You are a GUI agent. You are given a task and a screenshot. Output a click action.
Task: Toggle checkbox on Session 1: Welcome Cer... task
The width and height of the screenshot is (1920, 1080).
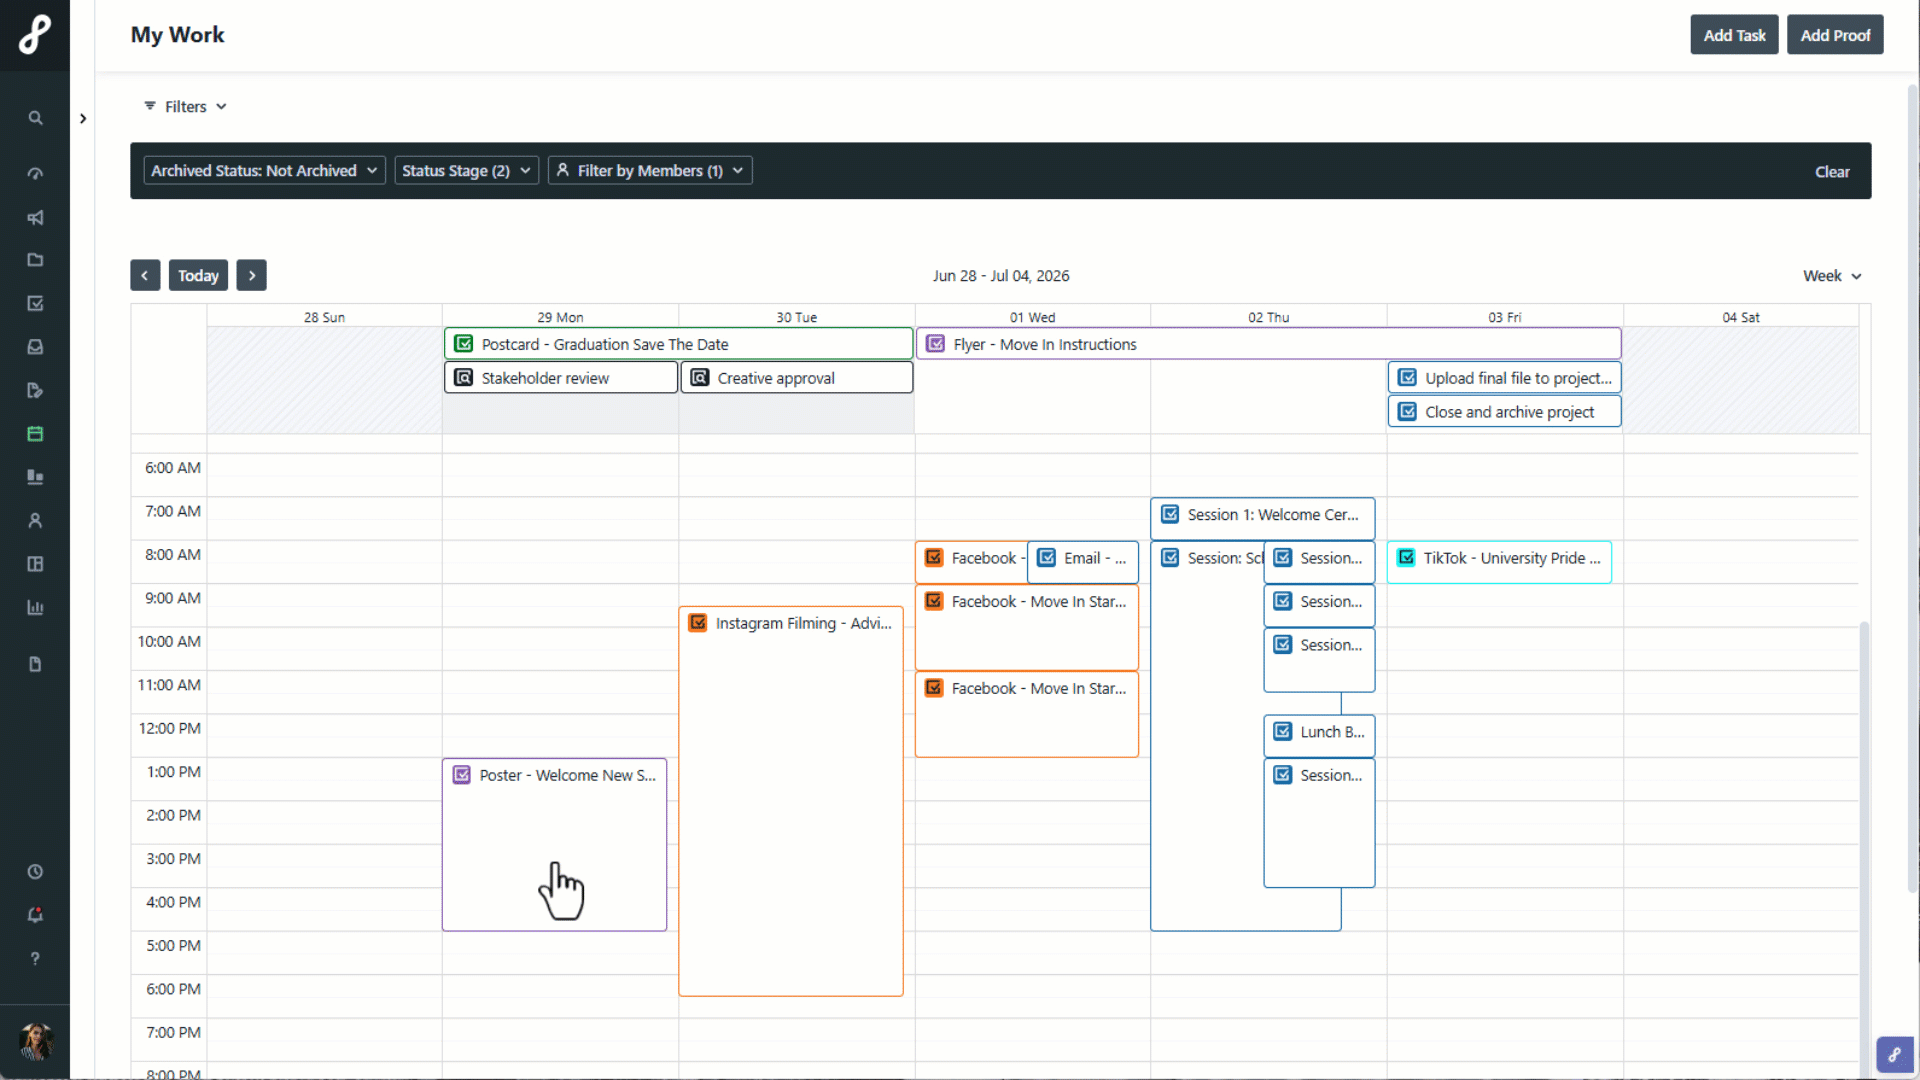coord(1170,515)
